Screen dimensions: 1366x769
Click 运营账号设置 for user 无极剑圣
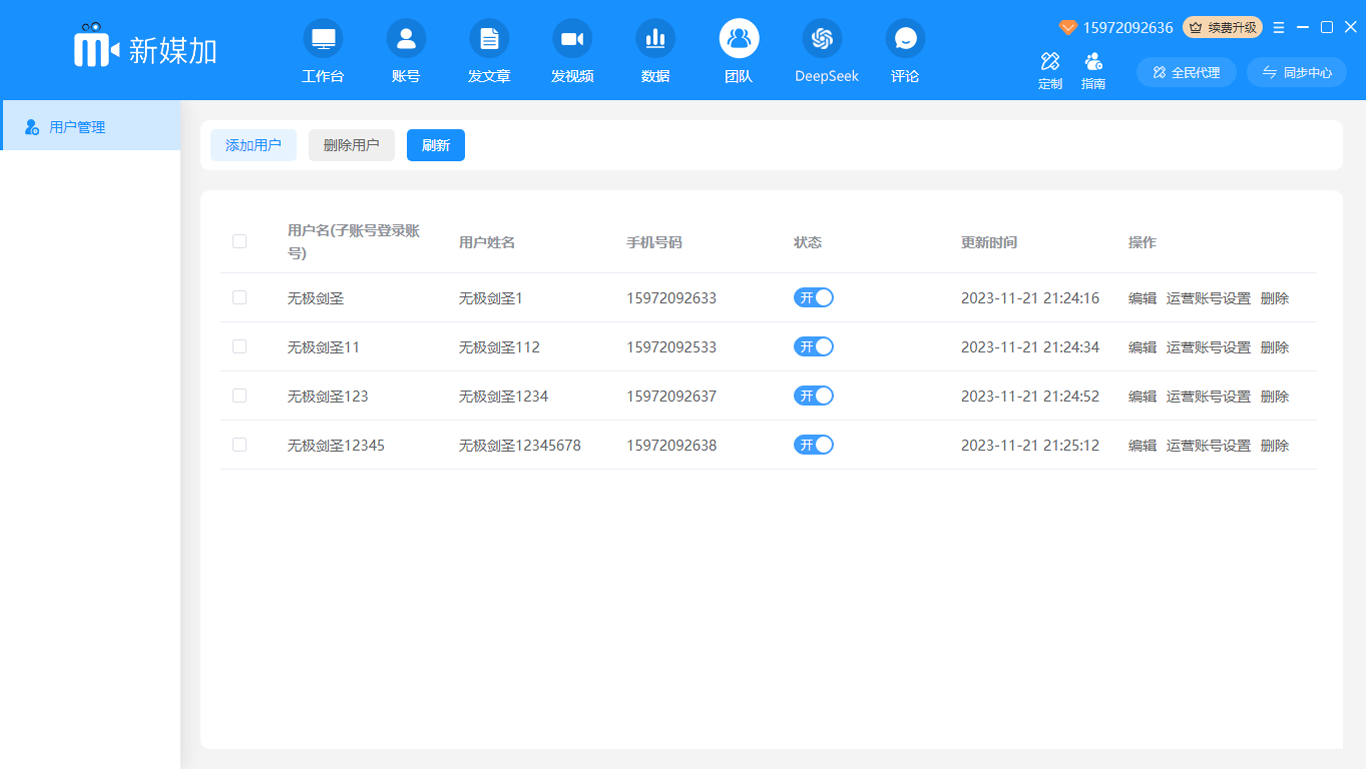[x=1208, y=298]
